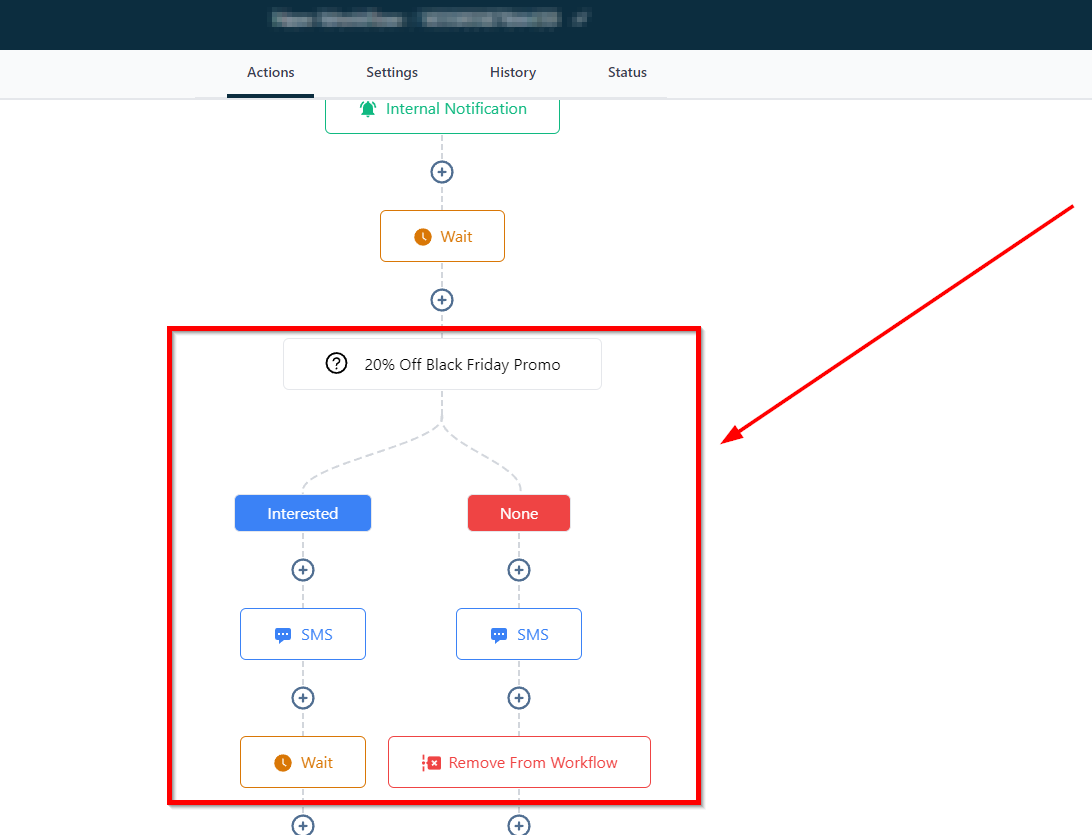The image size is (1092, 835).
Task: Click the Remove From Workflow icon
Action: click(431, 763)
